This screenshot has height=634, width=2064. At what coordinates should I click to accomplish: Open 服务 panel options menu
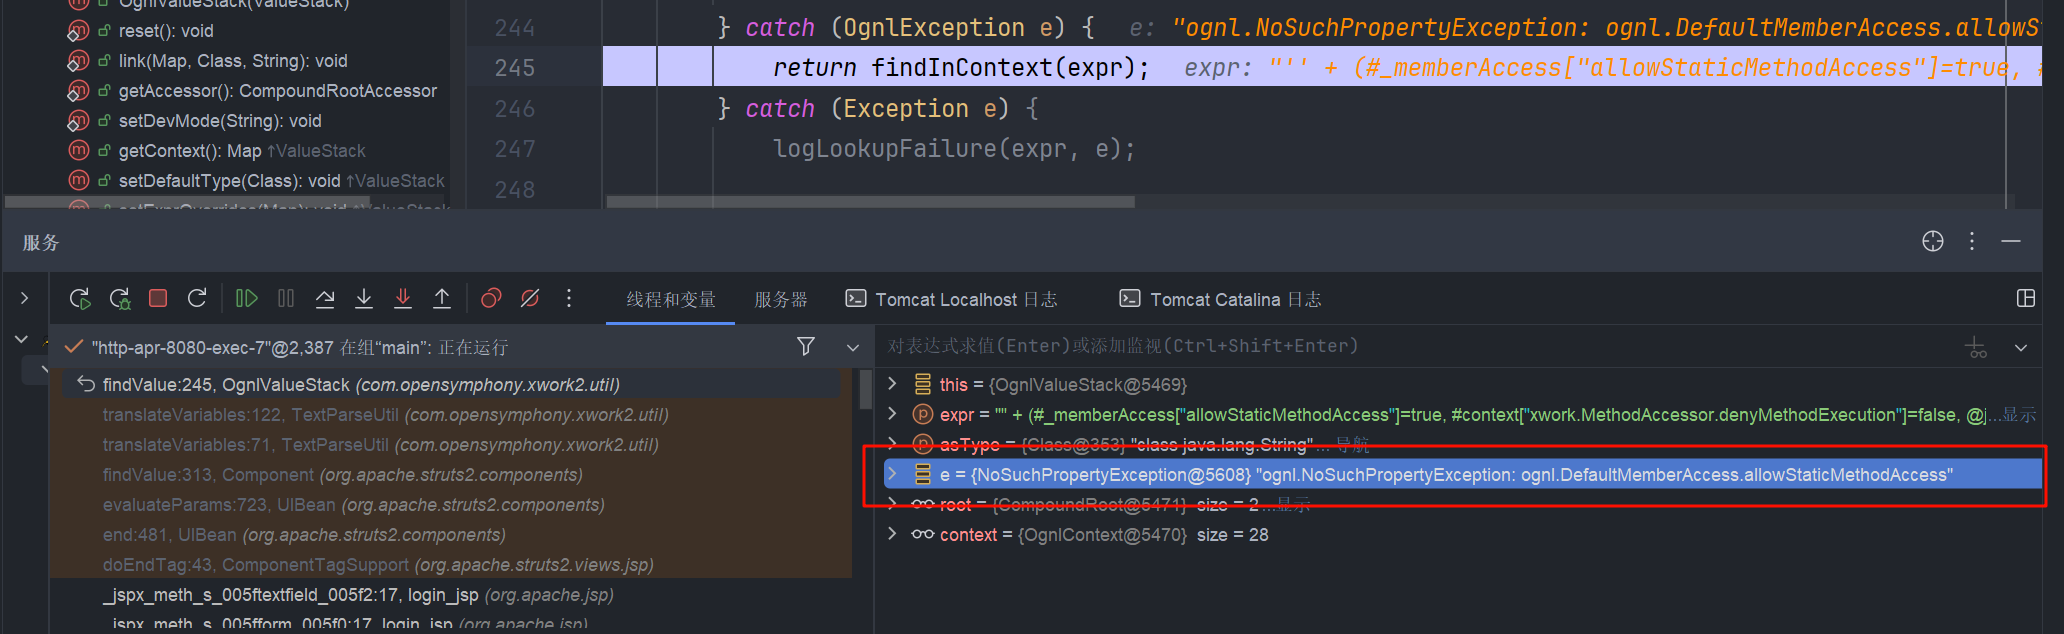coord(1972,241)
